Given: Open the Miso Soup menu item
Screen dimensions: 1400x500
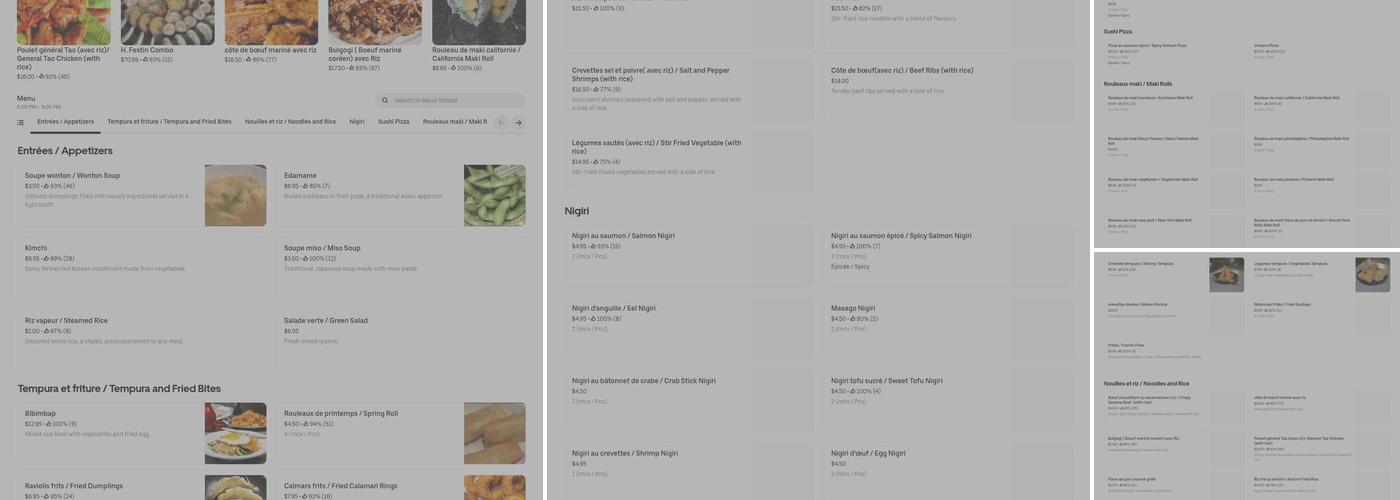Looking at the screenshot, I should tap(401, 266).
